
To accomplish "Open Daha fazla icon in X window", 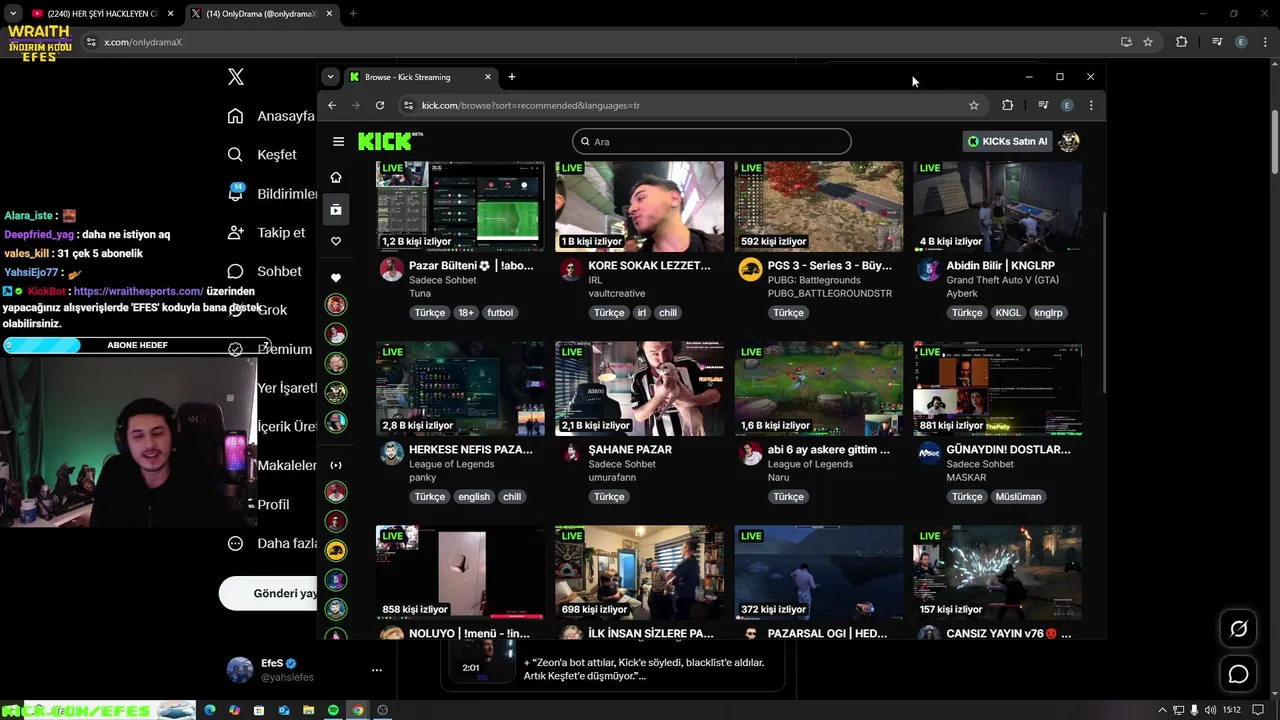I will 235,543.
